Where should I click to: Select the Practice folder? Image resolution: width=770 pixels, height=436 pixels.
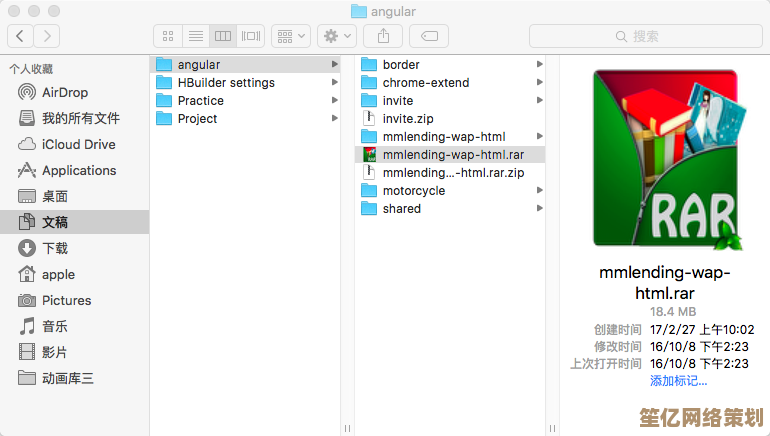pos(200,101)
